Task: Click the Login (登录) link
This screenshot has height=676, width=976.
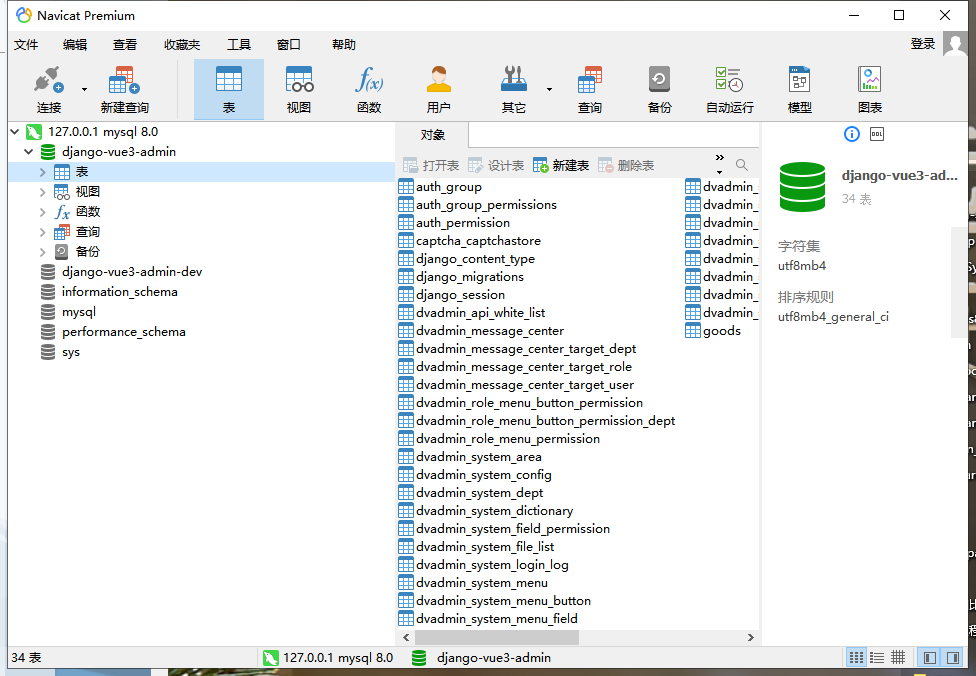Action: click(x=922, y=44)
